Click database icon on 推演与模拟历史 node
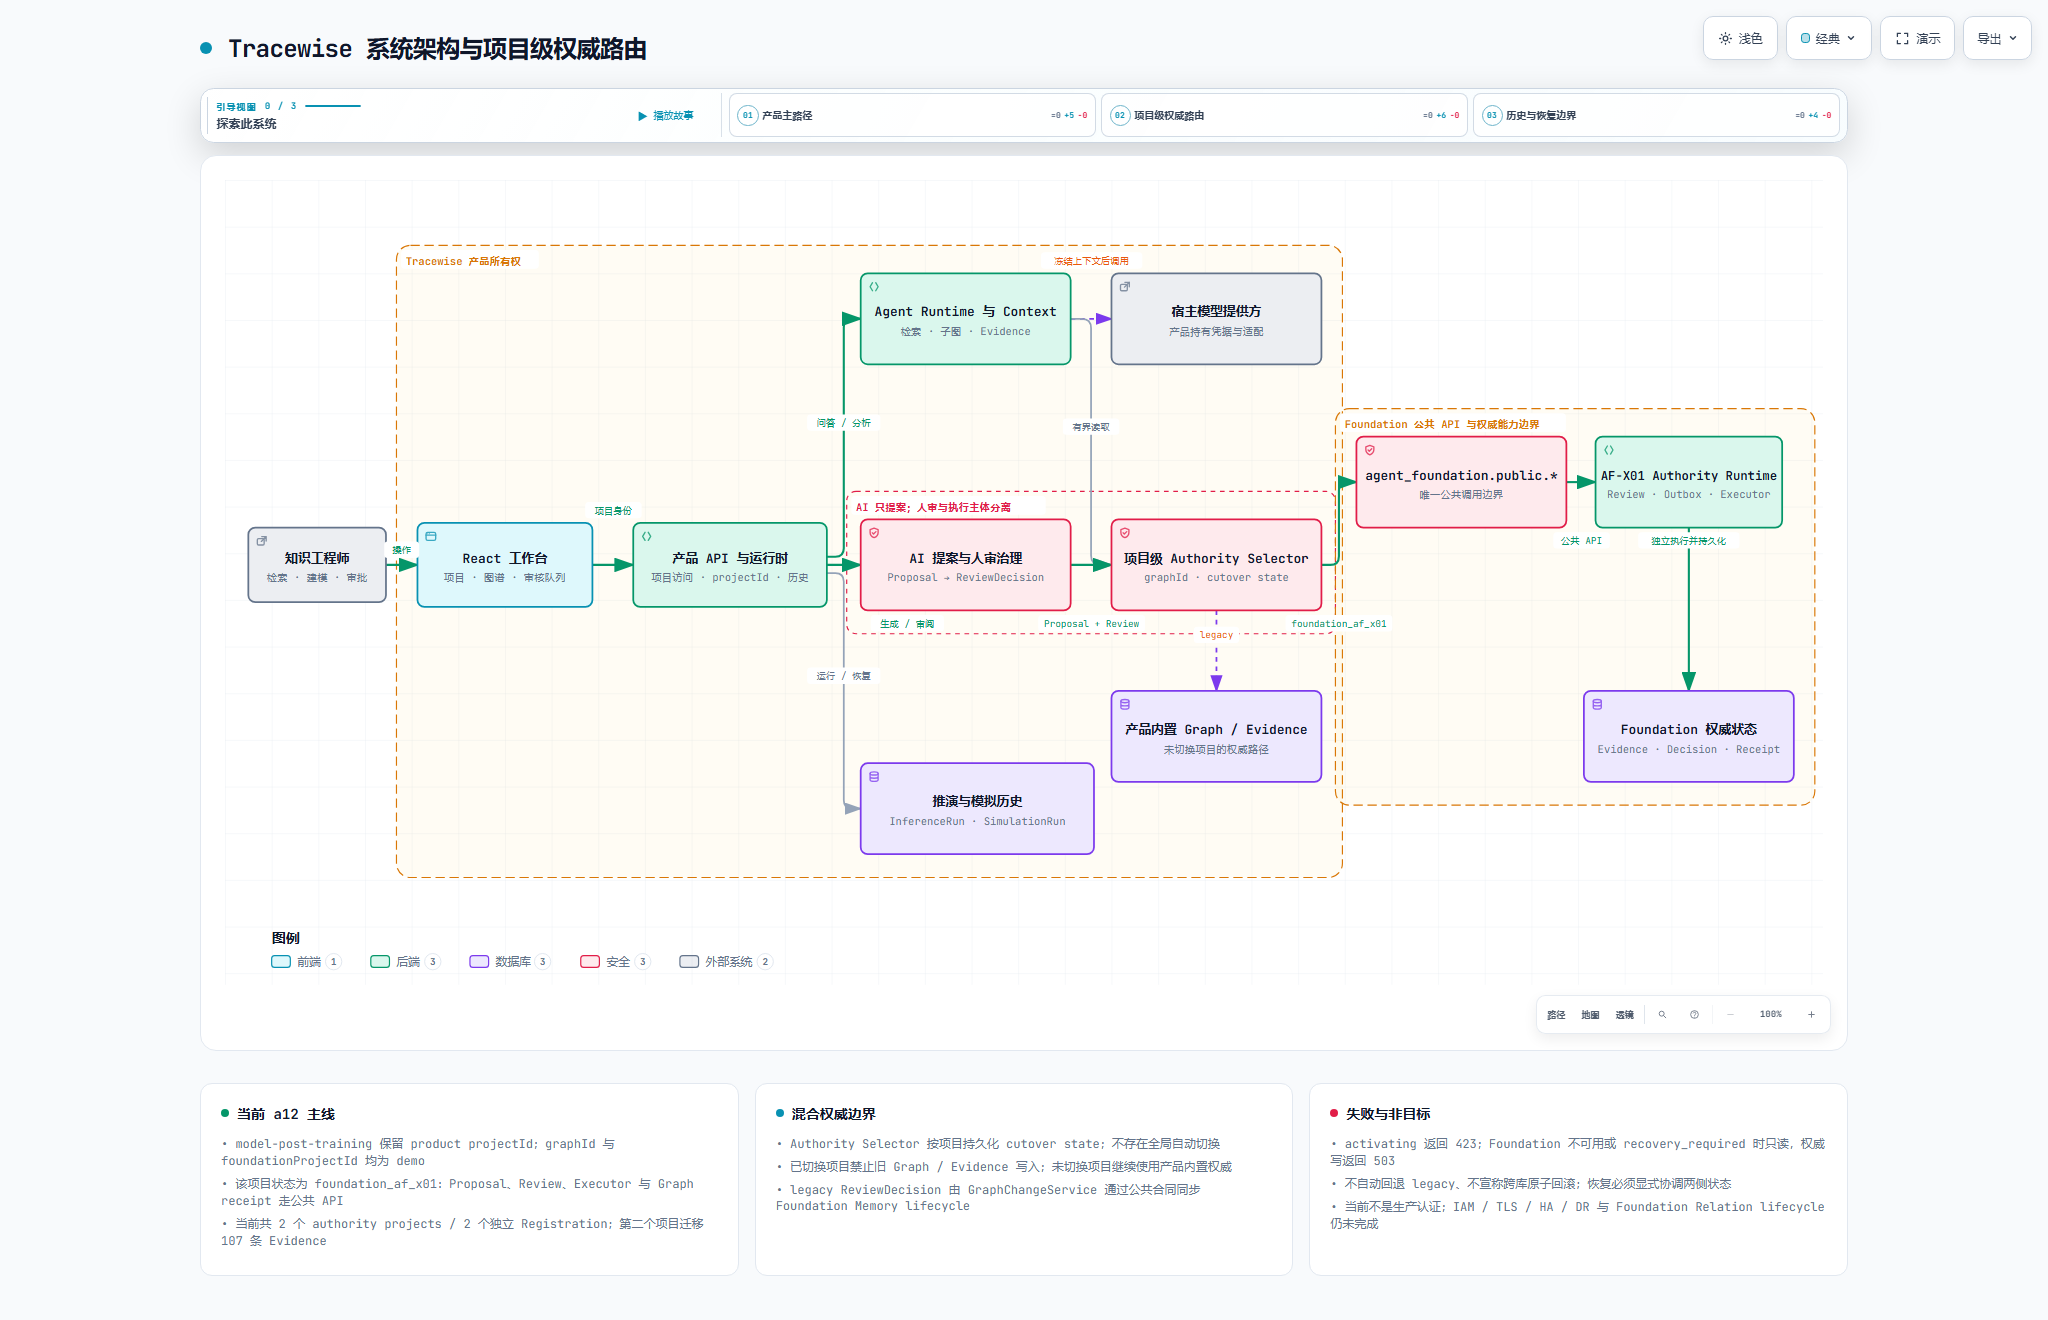 pos(874,777)
